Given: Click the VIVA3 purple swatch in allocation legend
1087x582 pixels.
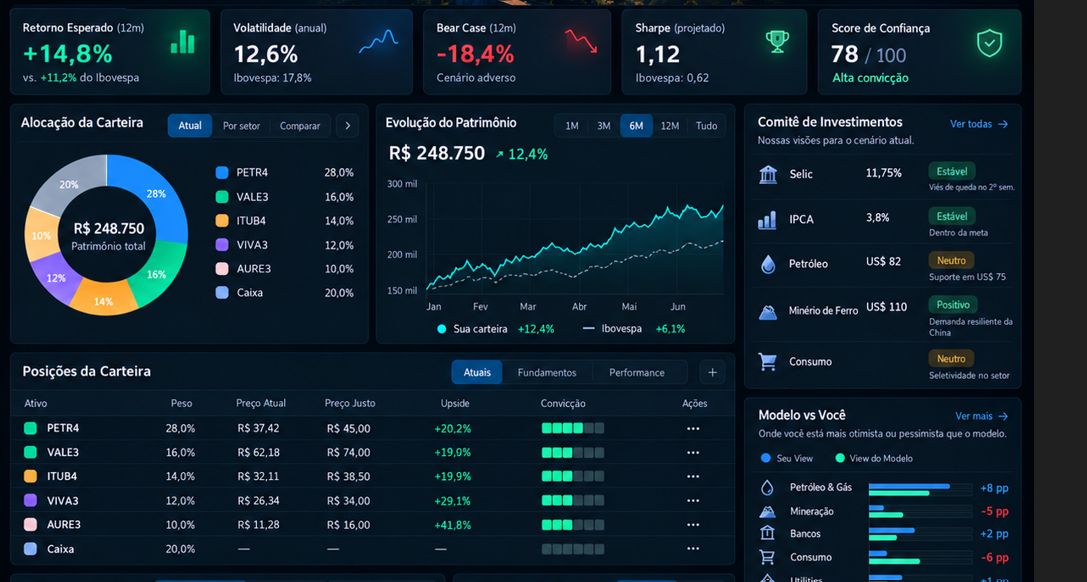Looking at the screenshot, I should (x=222, y=245).
